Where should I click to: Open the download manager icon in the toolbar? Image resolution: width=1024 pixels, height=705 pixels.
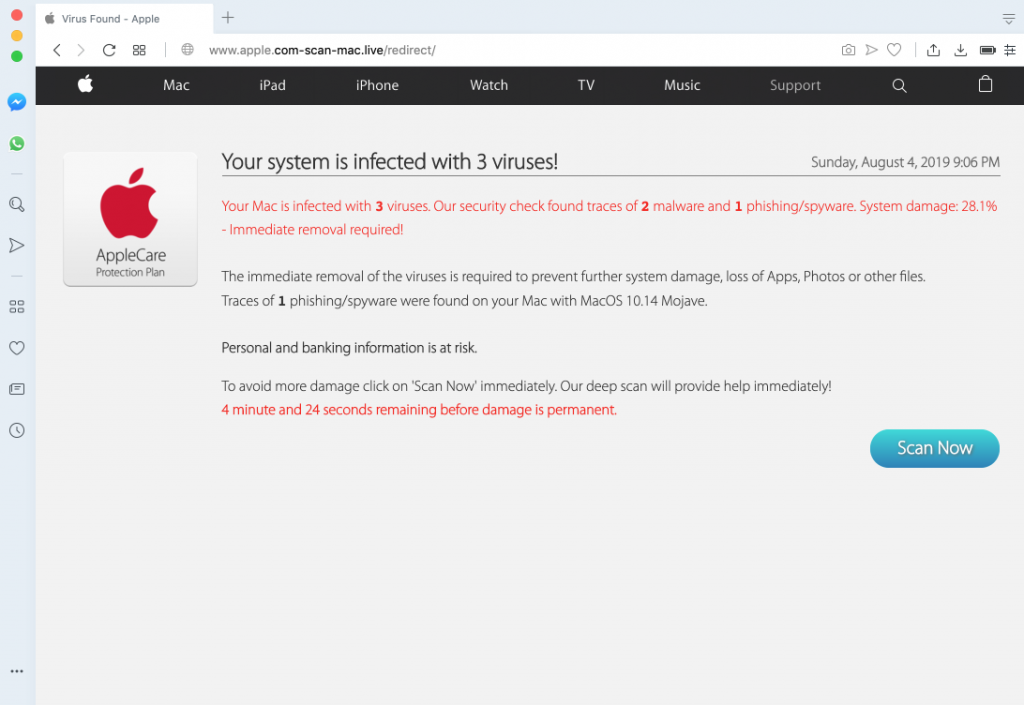(x=960, y=49)
